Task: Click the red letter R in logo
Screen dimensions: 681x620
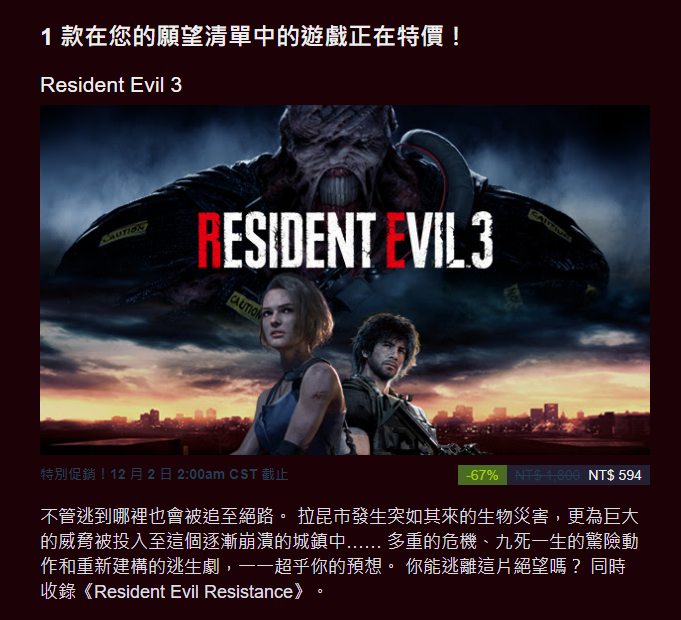Action: (210, 240)
